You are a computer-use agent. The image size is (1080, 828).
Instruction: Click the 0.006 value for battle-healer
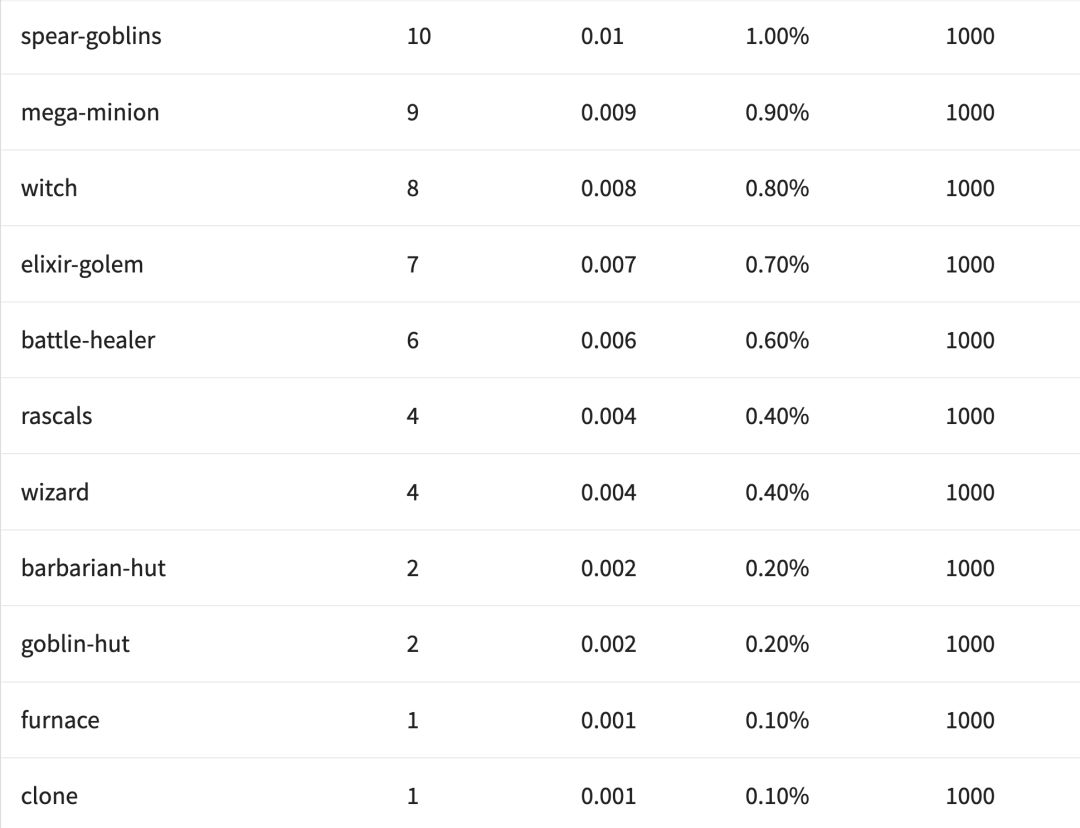[x=608, y=341]
